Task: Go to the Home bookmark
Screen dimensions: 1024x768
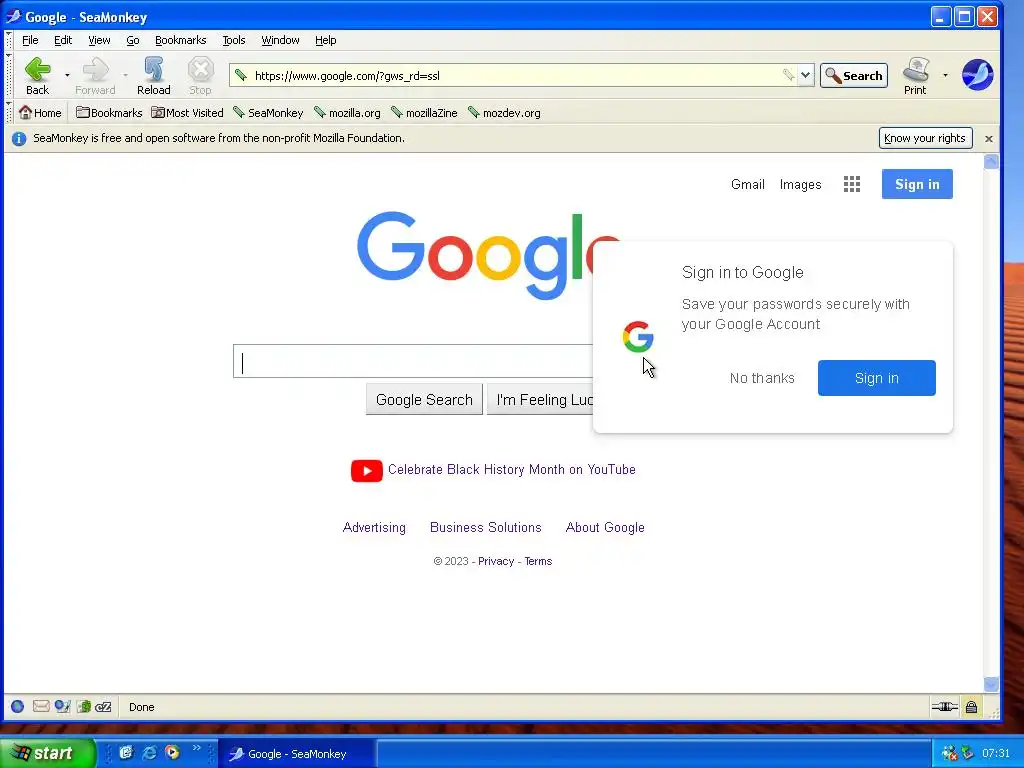Action: point(40,113)
